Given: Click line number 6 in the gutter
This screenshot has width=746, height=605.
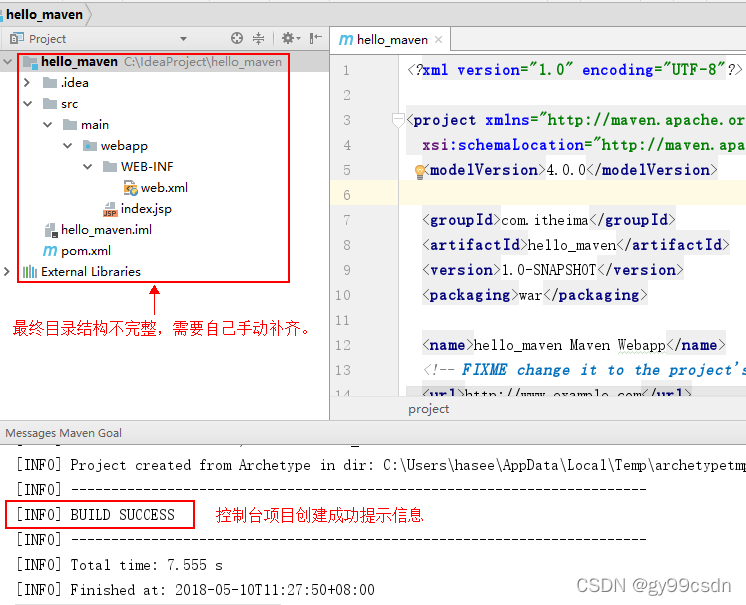Looking at the screenshot, I should coord(347,195).
